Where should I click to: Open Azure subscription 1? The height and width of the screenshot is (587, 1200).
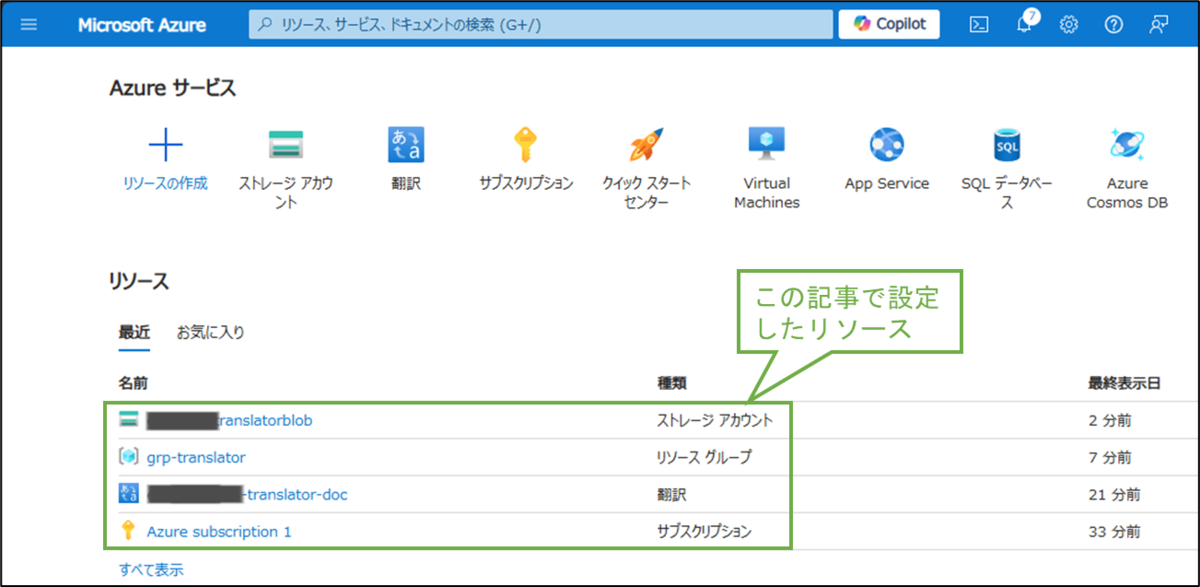click(x=219, y=531)
